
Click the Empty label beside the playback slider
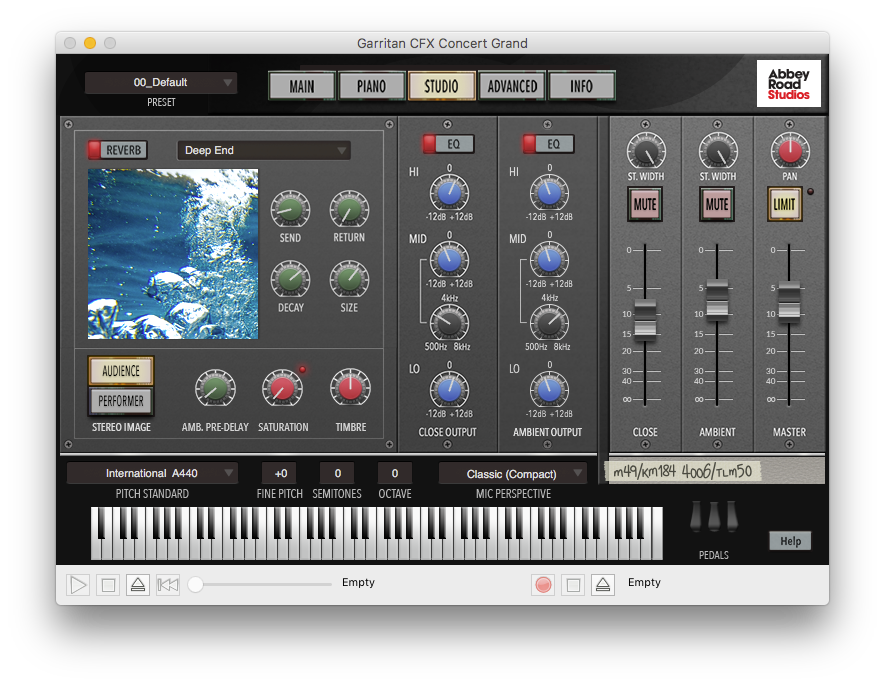(x=358, y=582)
